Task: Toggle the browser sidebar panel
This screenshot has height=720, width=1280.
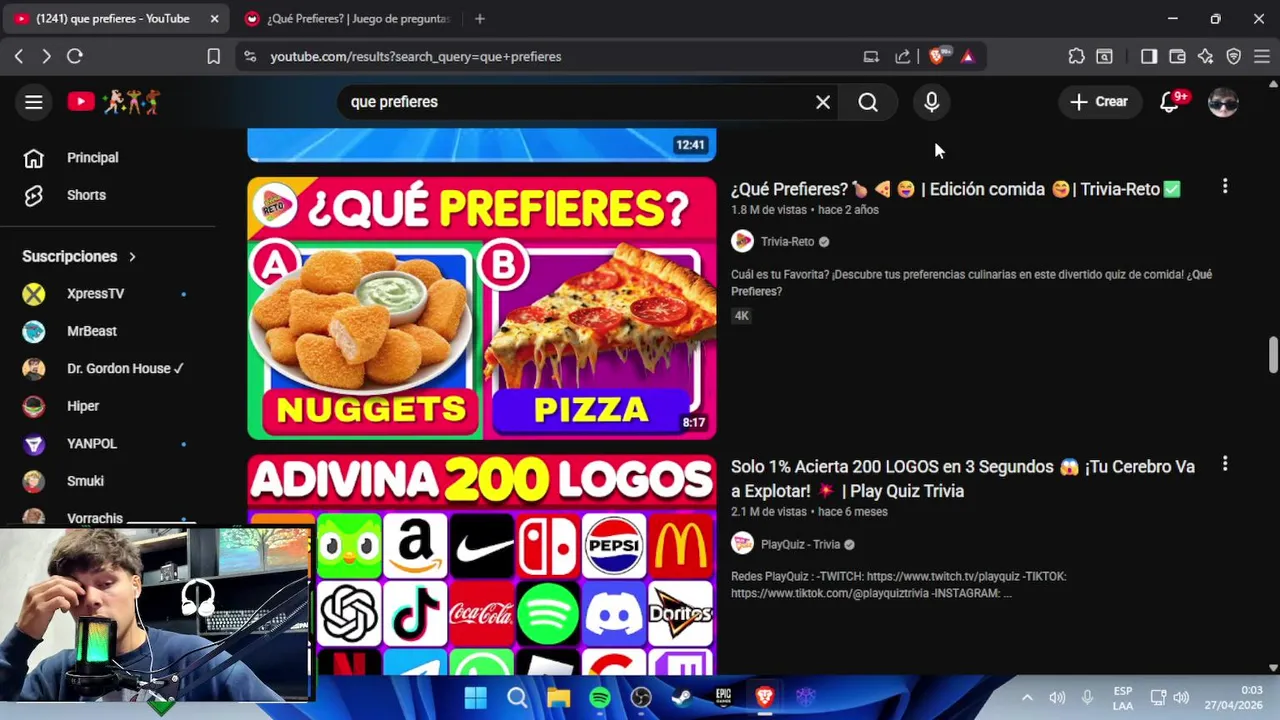Action: point(1148,57)
